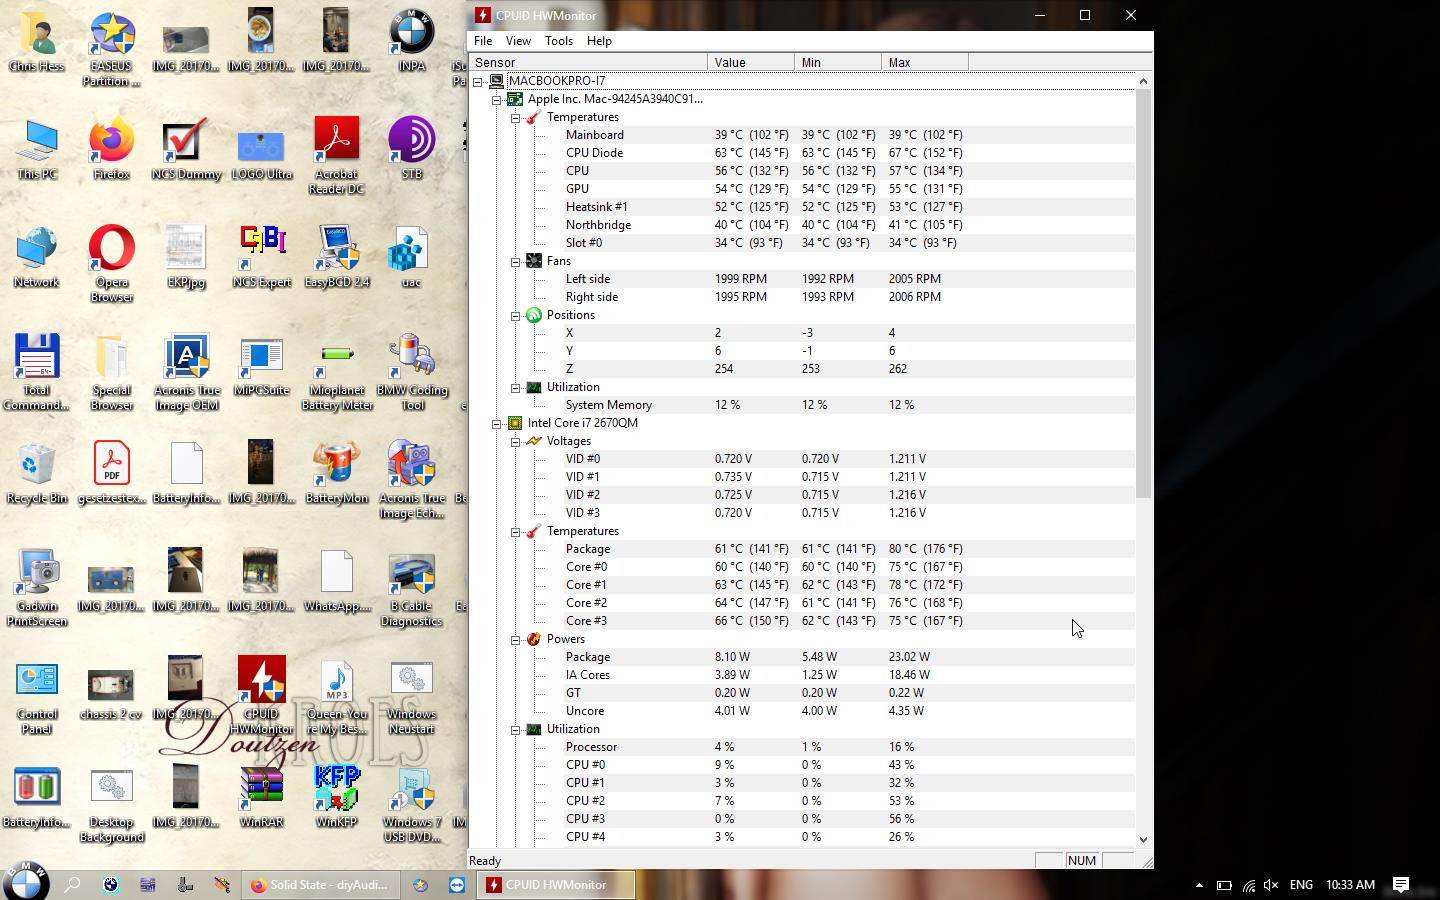
Task: Open the WinRAR desktop icon
Action: pyautogui.click(x=261, y=797)
